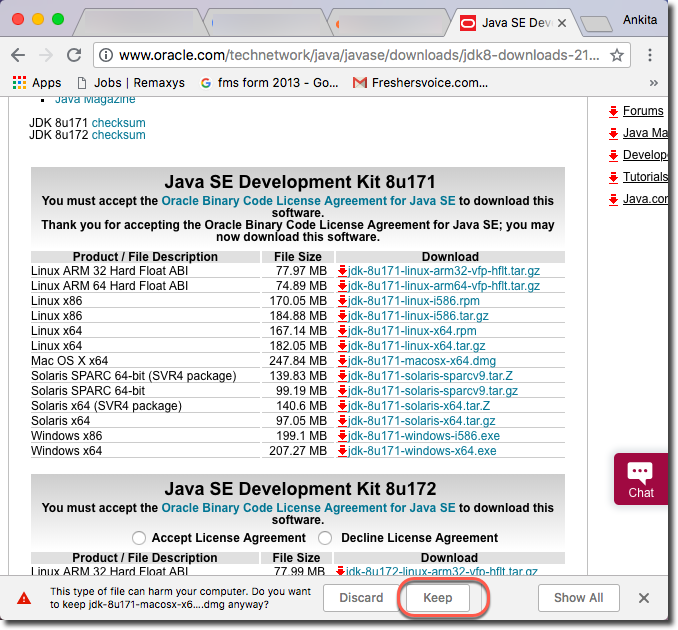The image size is (678, 630).
Task: Click the red download arrow beside macosx-x64.dmg
Action: point(342,361)
